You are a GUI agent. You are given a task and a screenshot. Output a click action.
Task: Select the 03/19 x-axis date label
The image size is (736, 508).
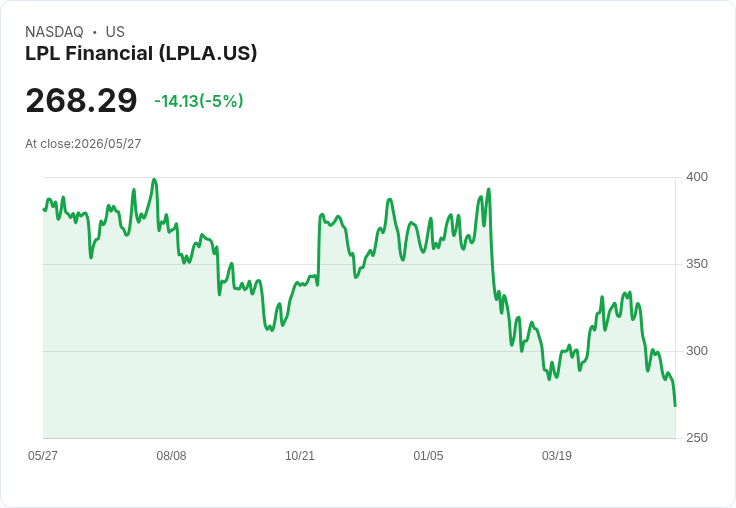[x=557, y=455]
